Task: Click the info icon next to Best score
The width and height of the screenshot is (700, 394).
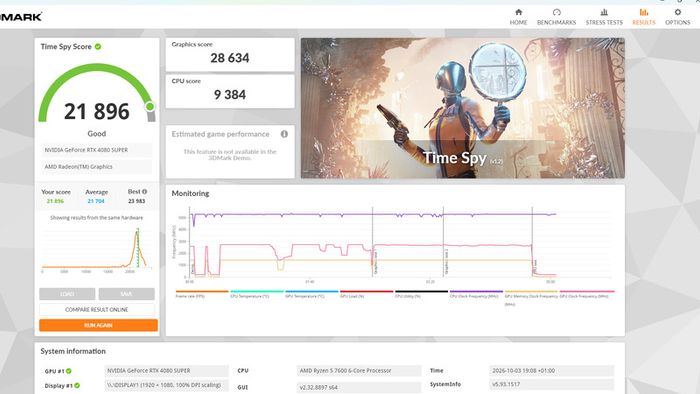Action: pyautogui.click(x=144, y=191)
